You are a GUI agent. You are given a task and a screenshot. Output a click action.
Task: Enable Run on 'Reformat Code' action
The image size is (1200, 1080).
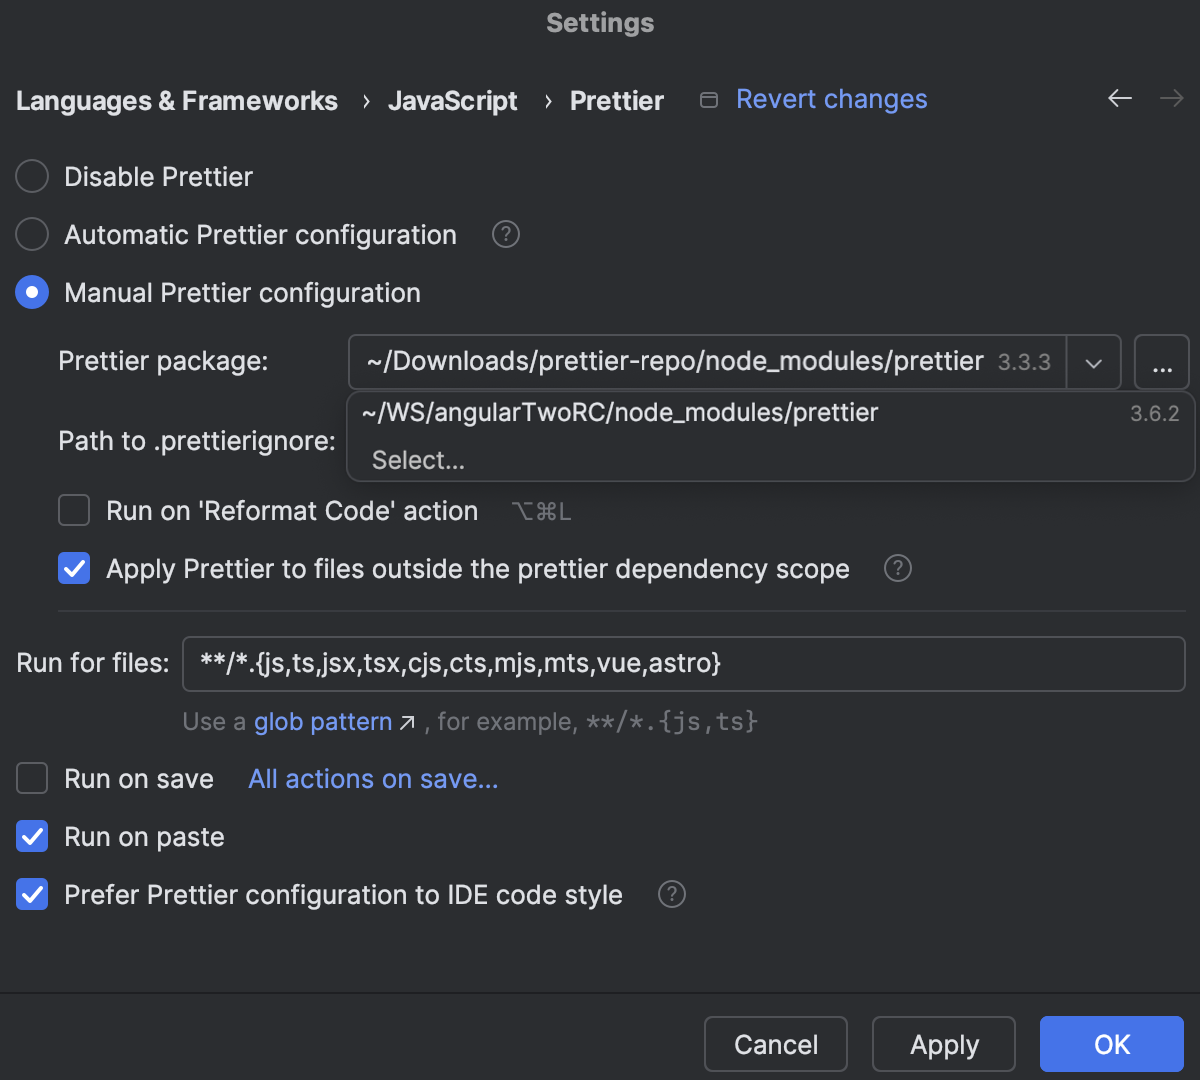point(74,510)
